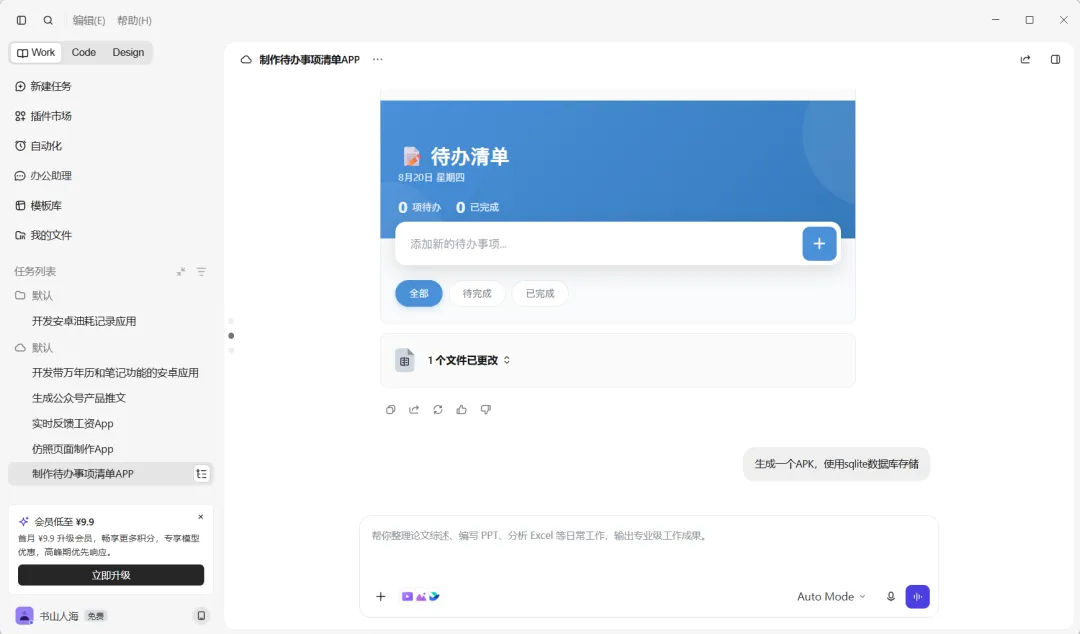Open the more options ellipsis beside title

pyautogui.click(x=377, y=59)
